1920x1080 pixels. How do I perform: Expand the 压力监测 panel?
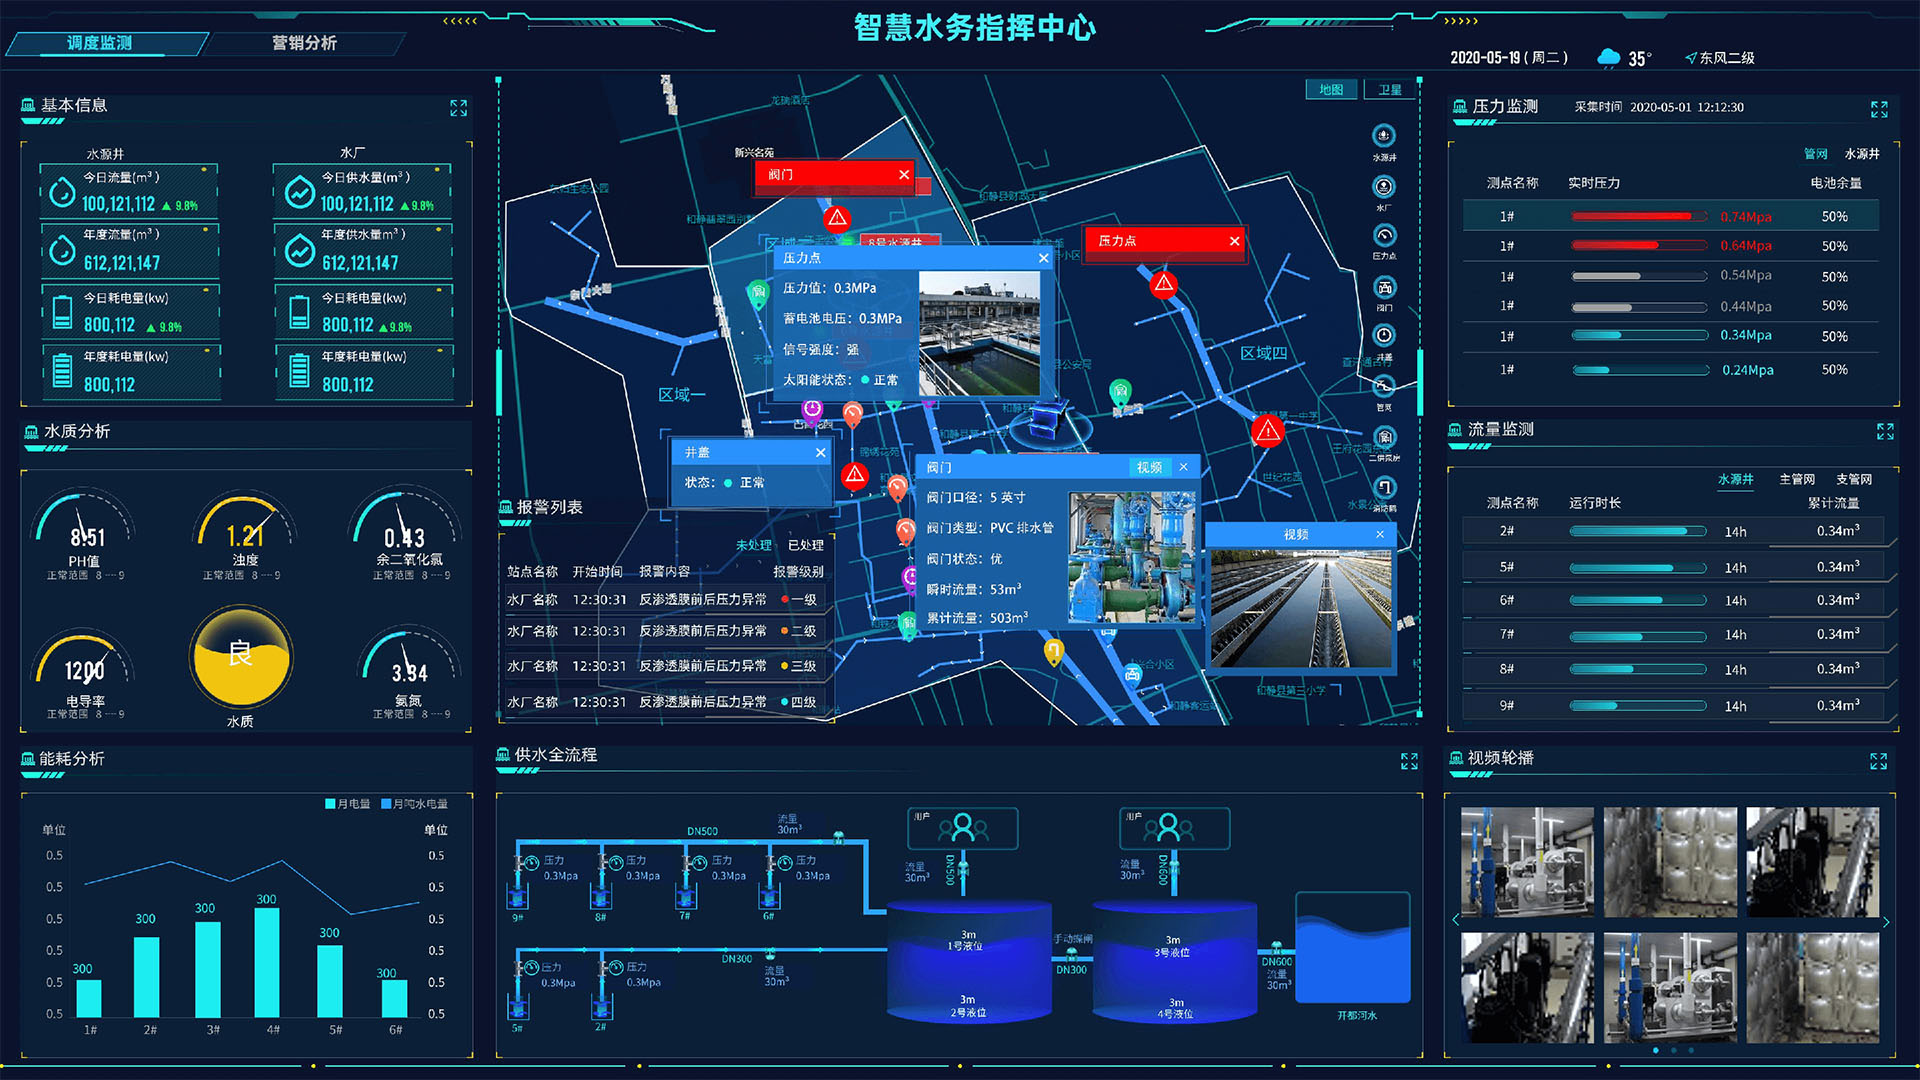coord(1879,109)
